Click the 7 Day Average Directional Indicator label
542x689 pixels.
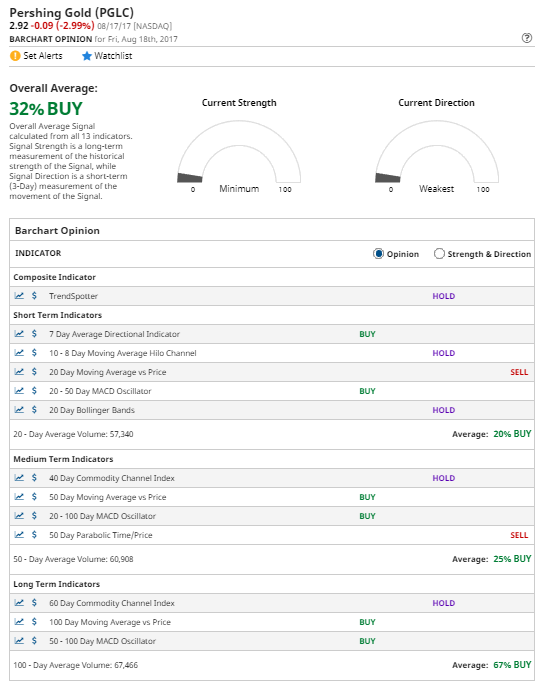pyautogui.click(x=114, y=334)
